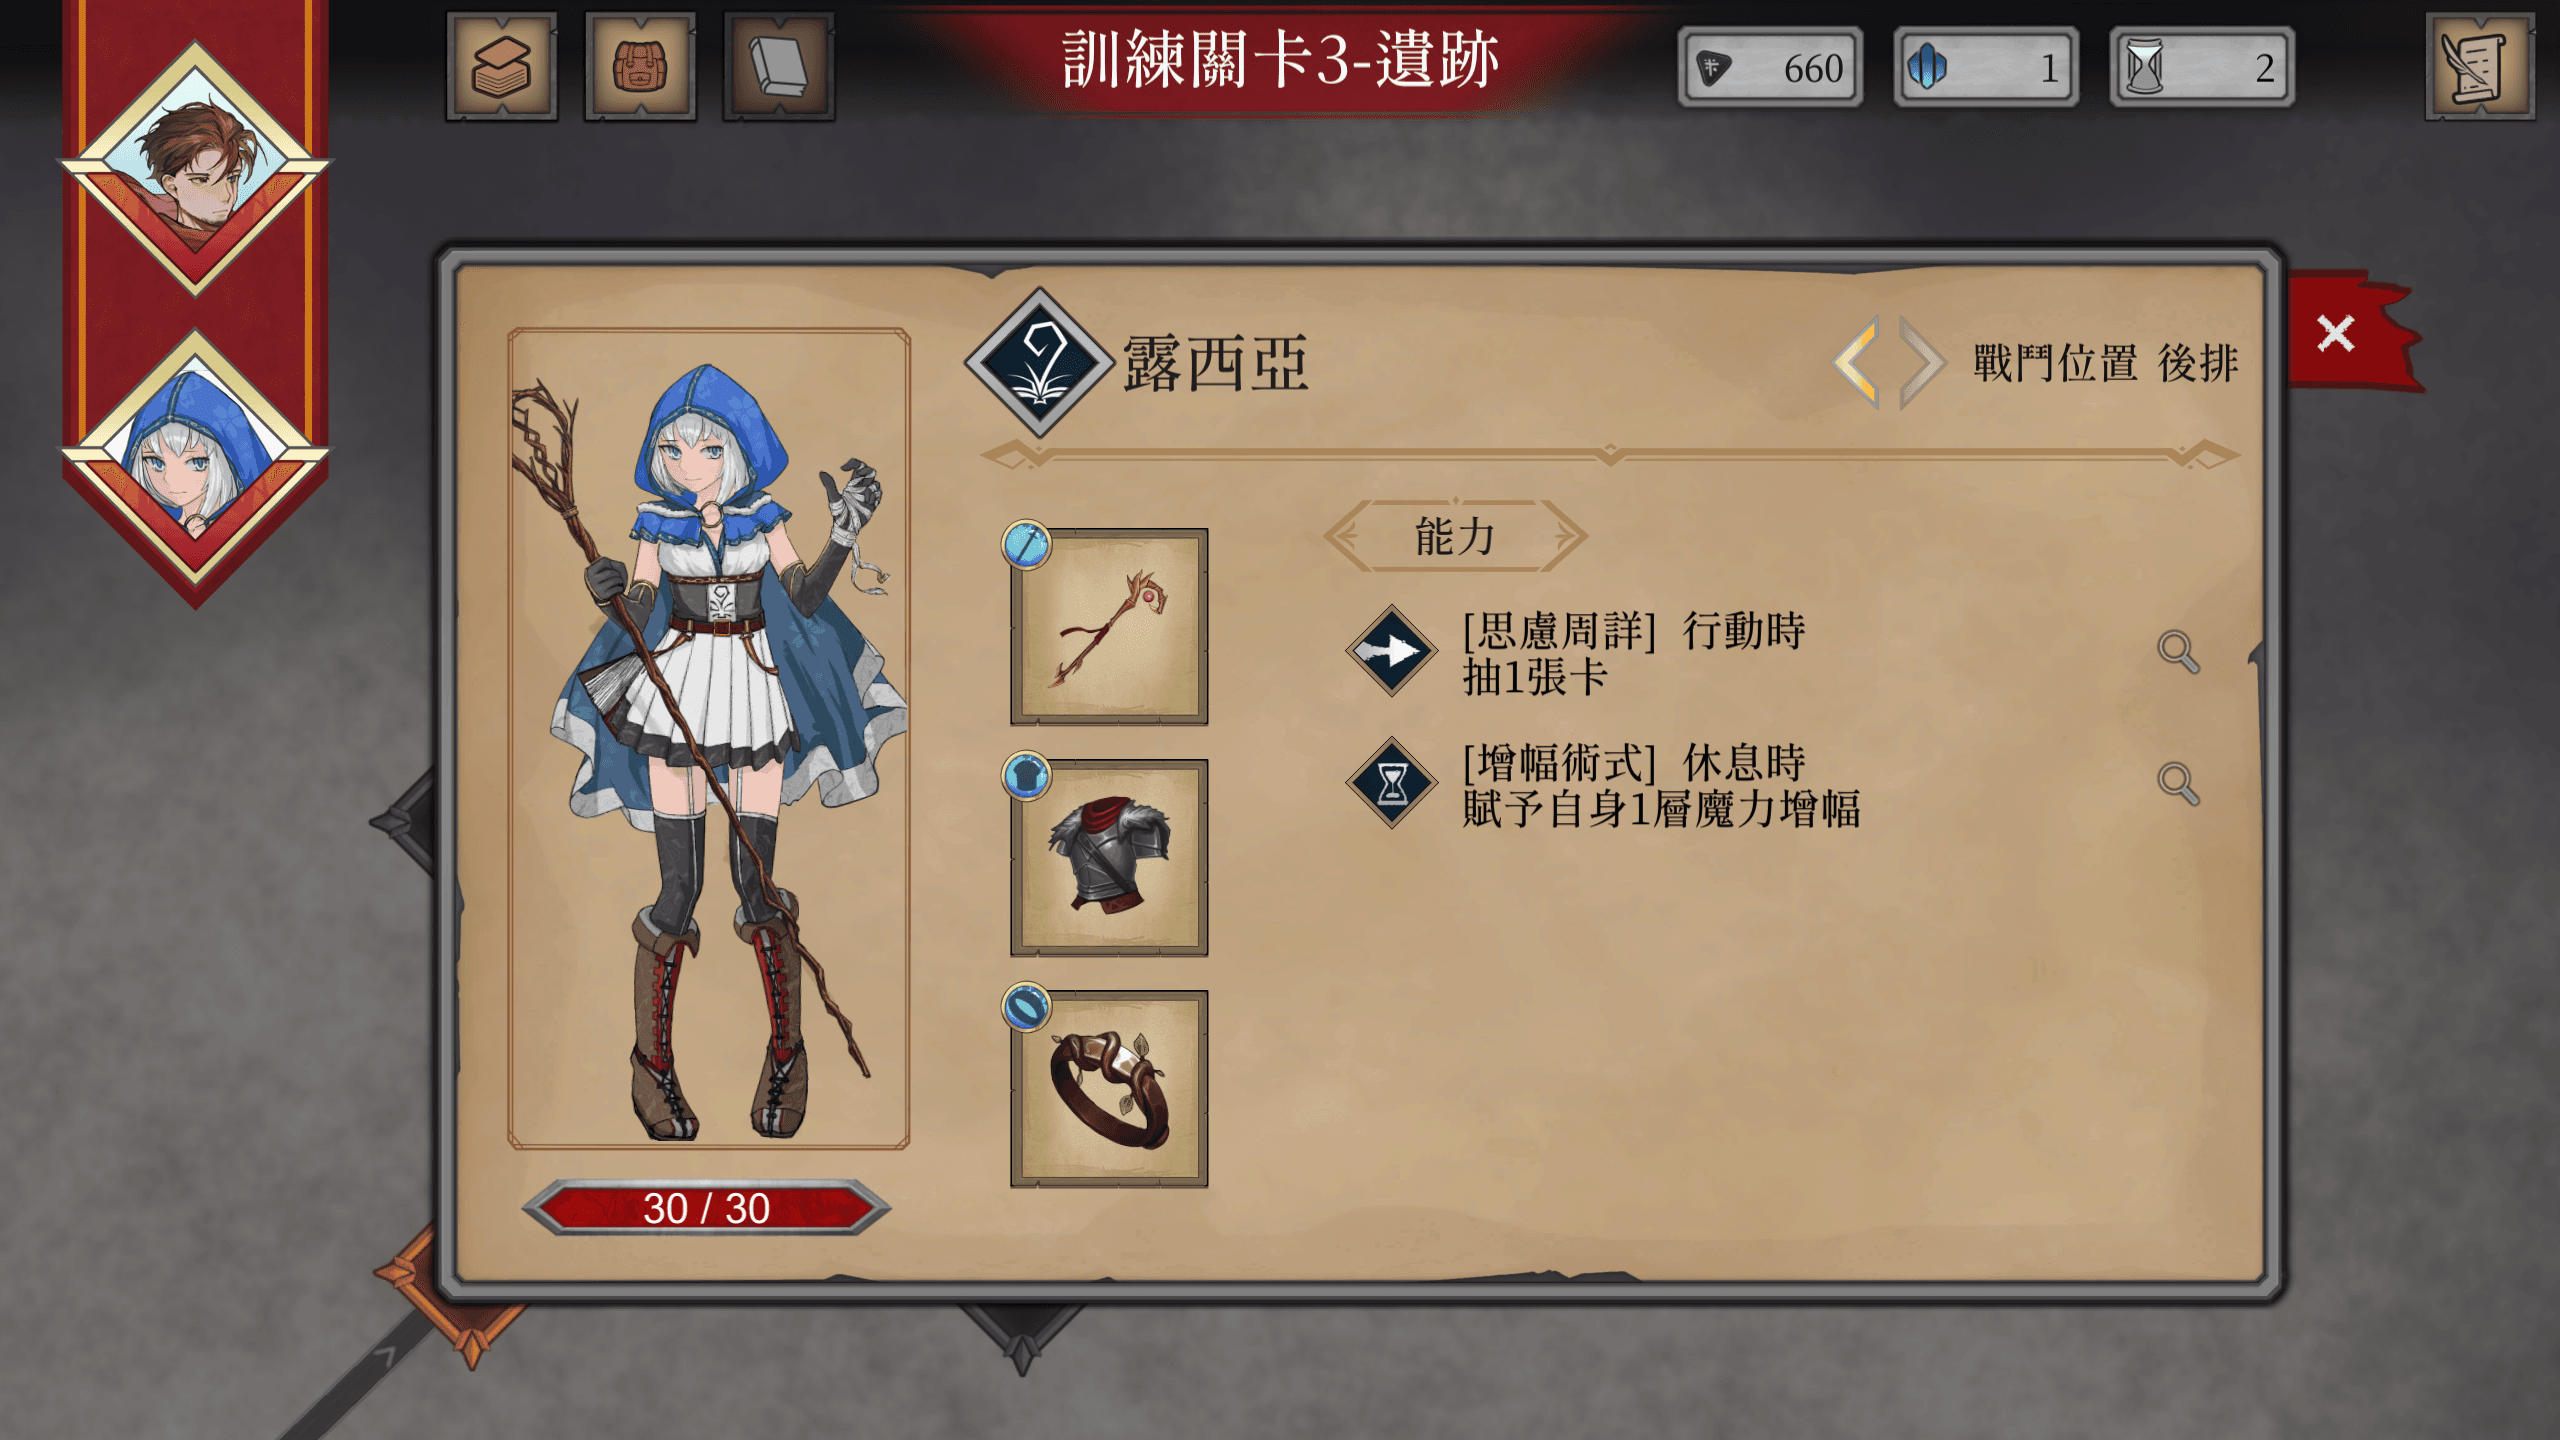Open the gray book icon
The image size is (2560, 1440).
coord(779,66)
